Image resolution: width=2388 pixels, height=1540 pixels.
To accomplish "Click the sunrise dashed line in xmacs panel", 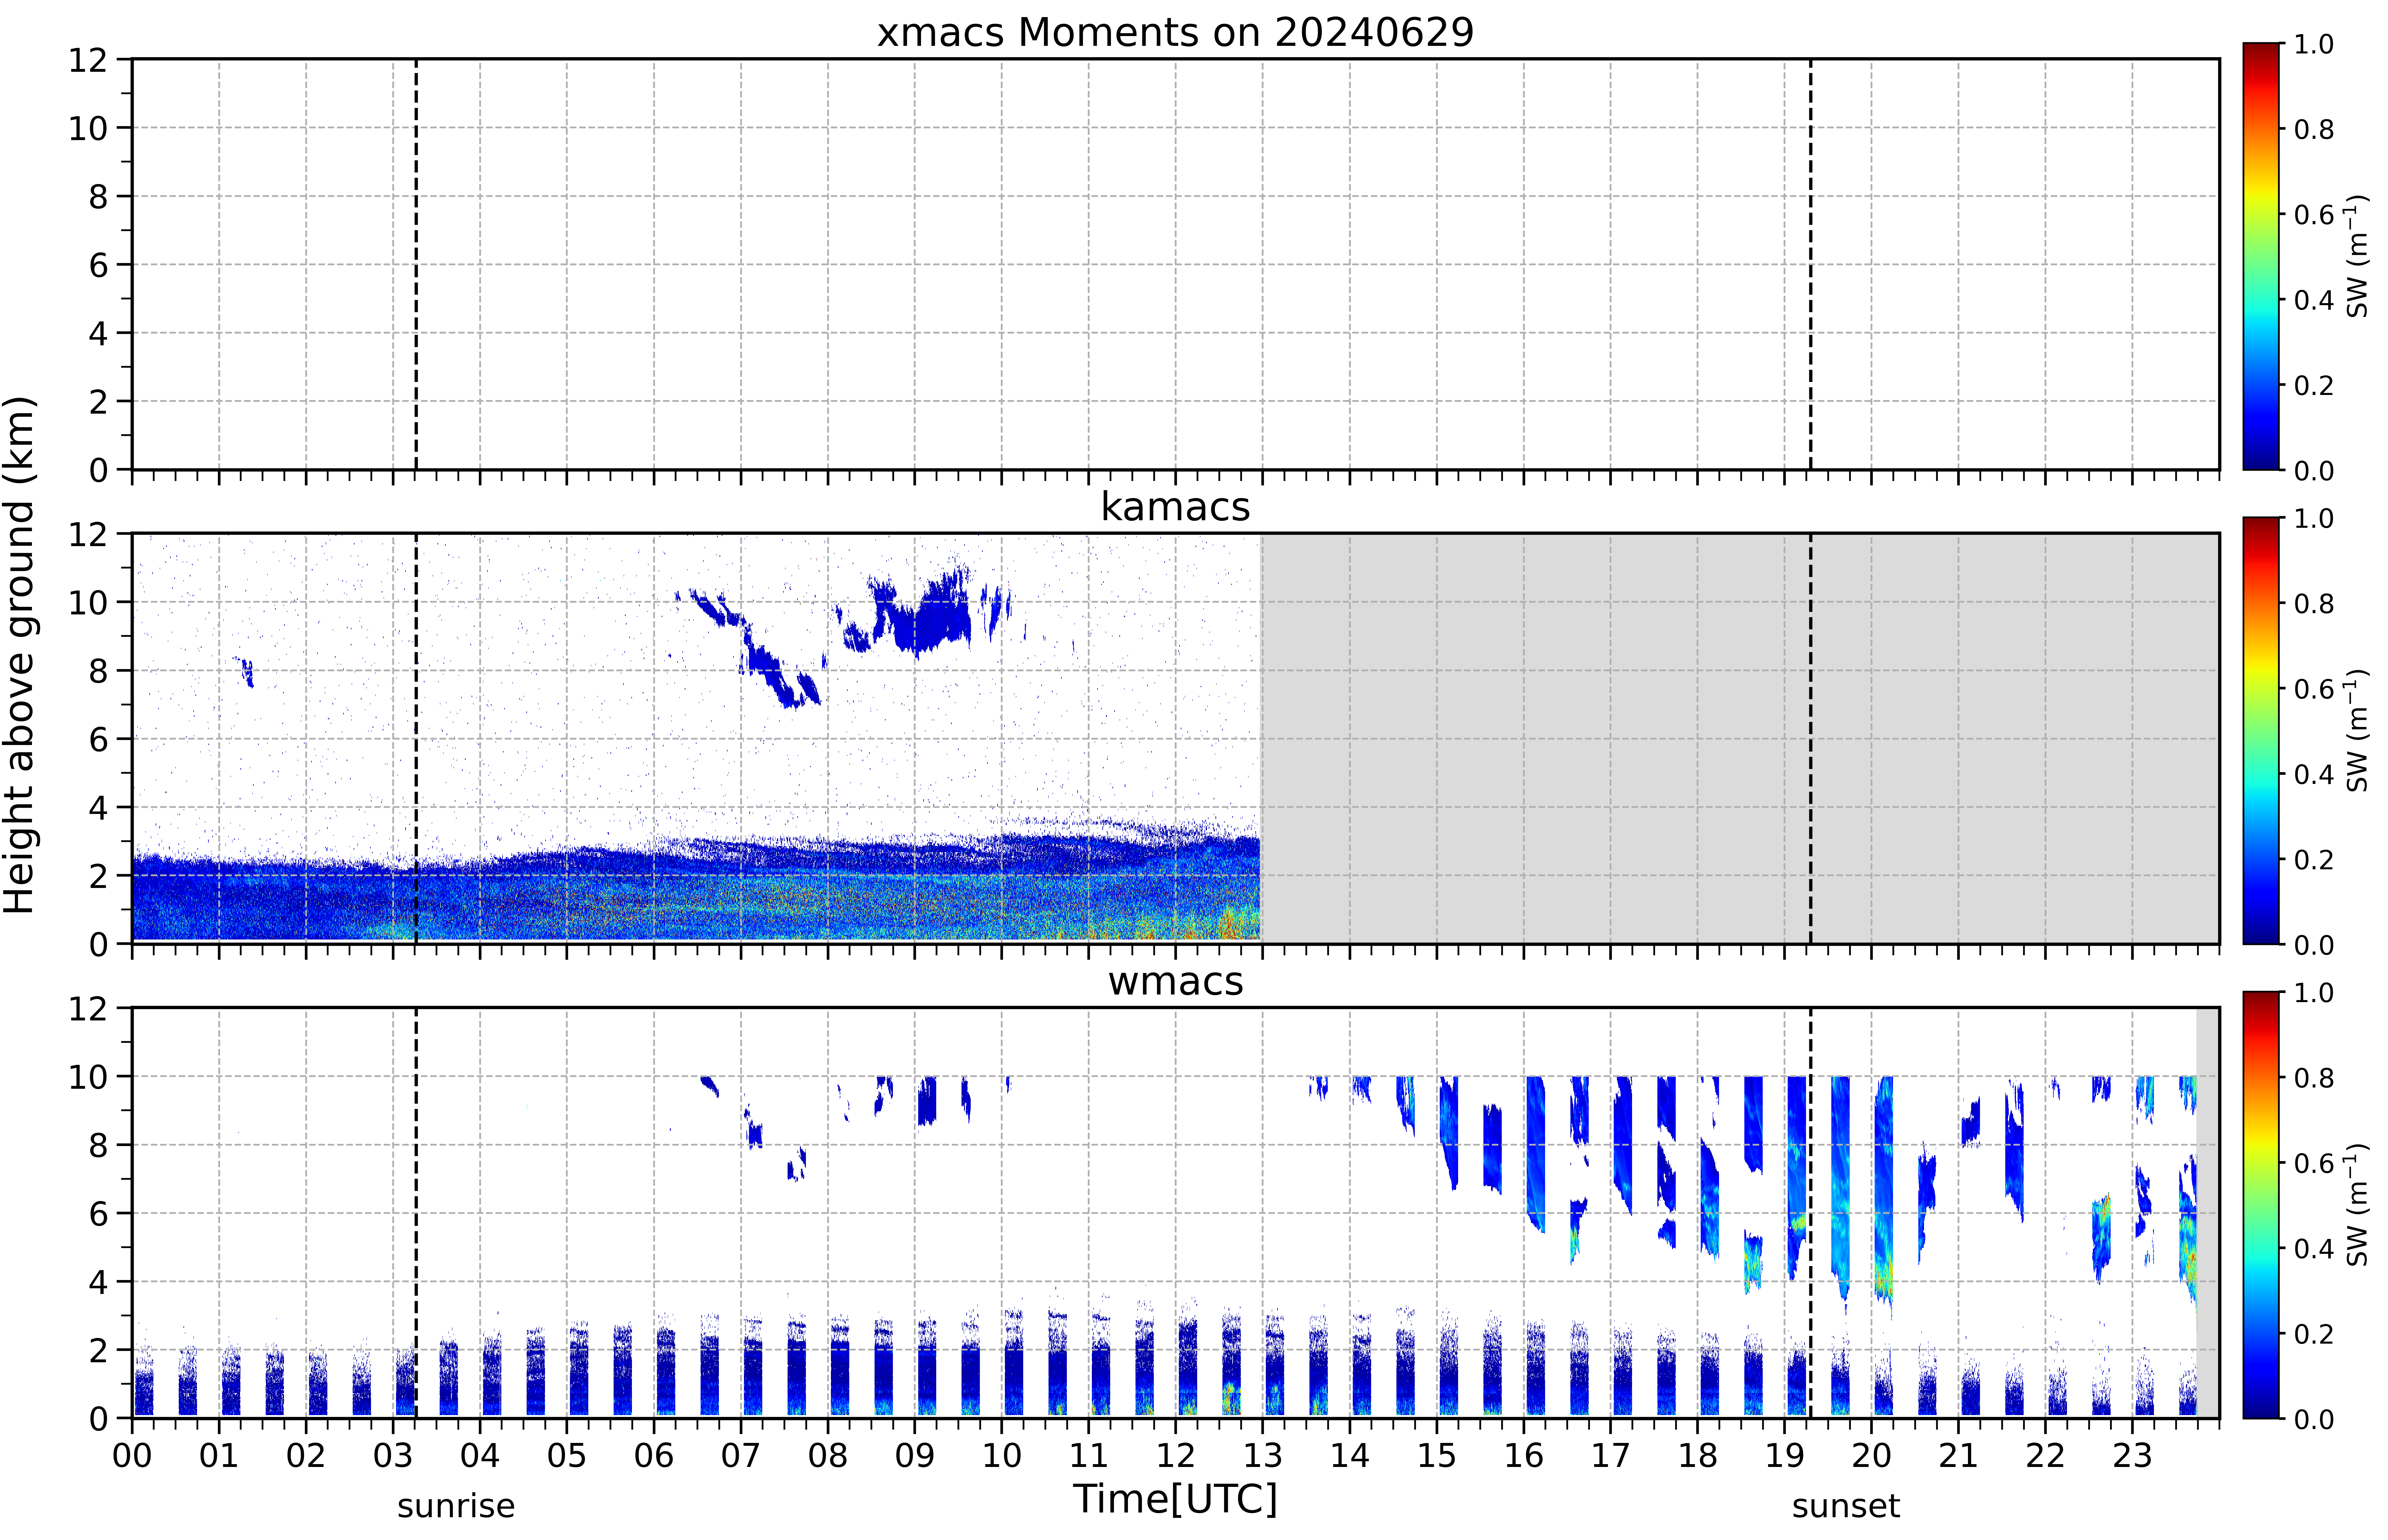I will (416, 264).
